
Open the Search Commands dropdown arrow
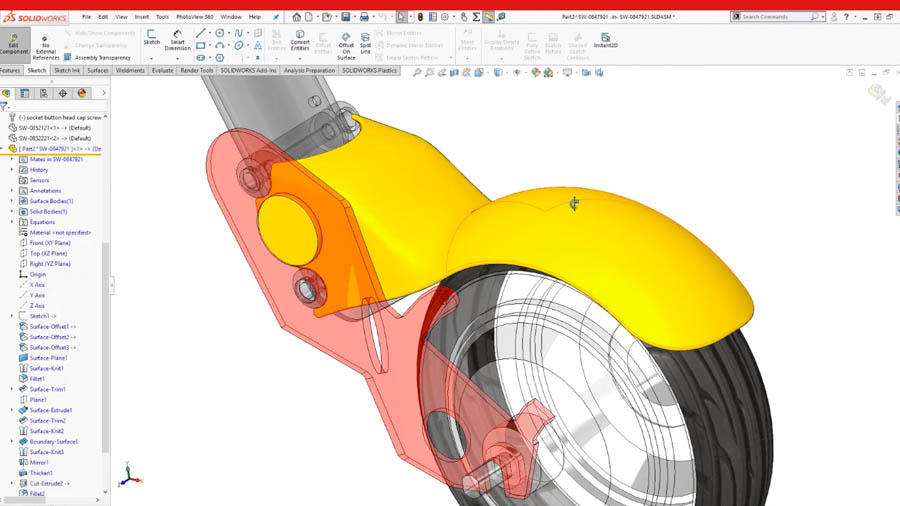tap(821, 17)
